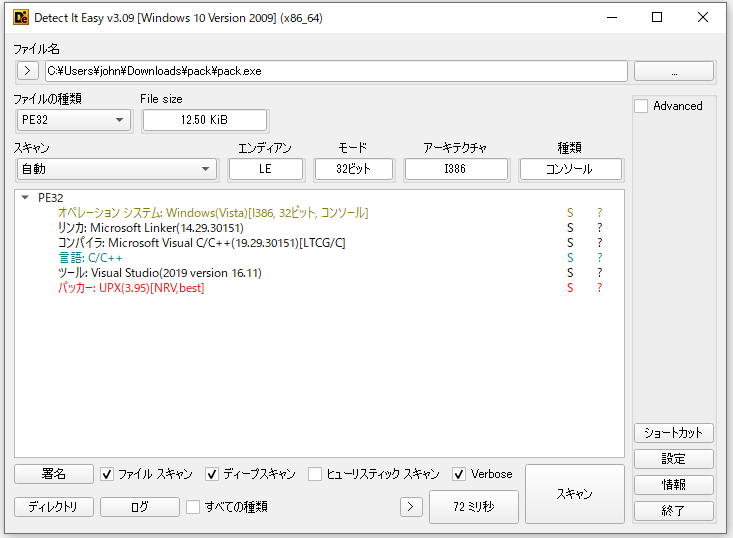Enable the ヒューリスティック スキャン checkbox

click(x=315, y=474)
